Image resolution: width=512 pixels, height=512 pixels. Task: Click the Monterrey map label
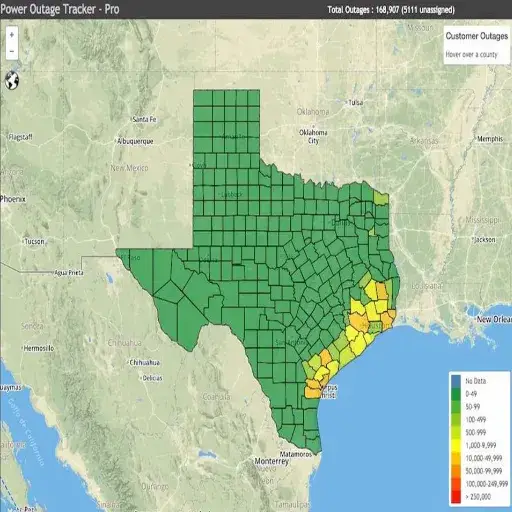click(271, 461)
